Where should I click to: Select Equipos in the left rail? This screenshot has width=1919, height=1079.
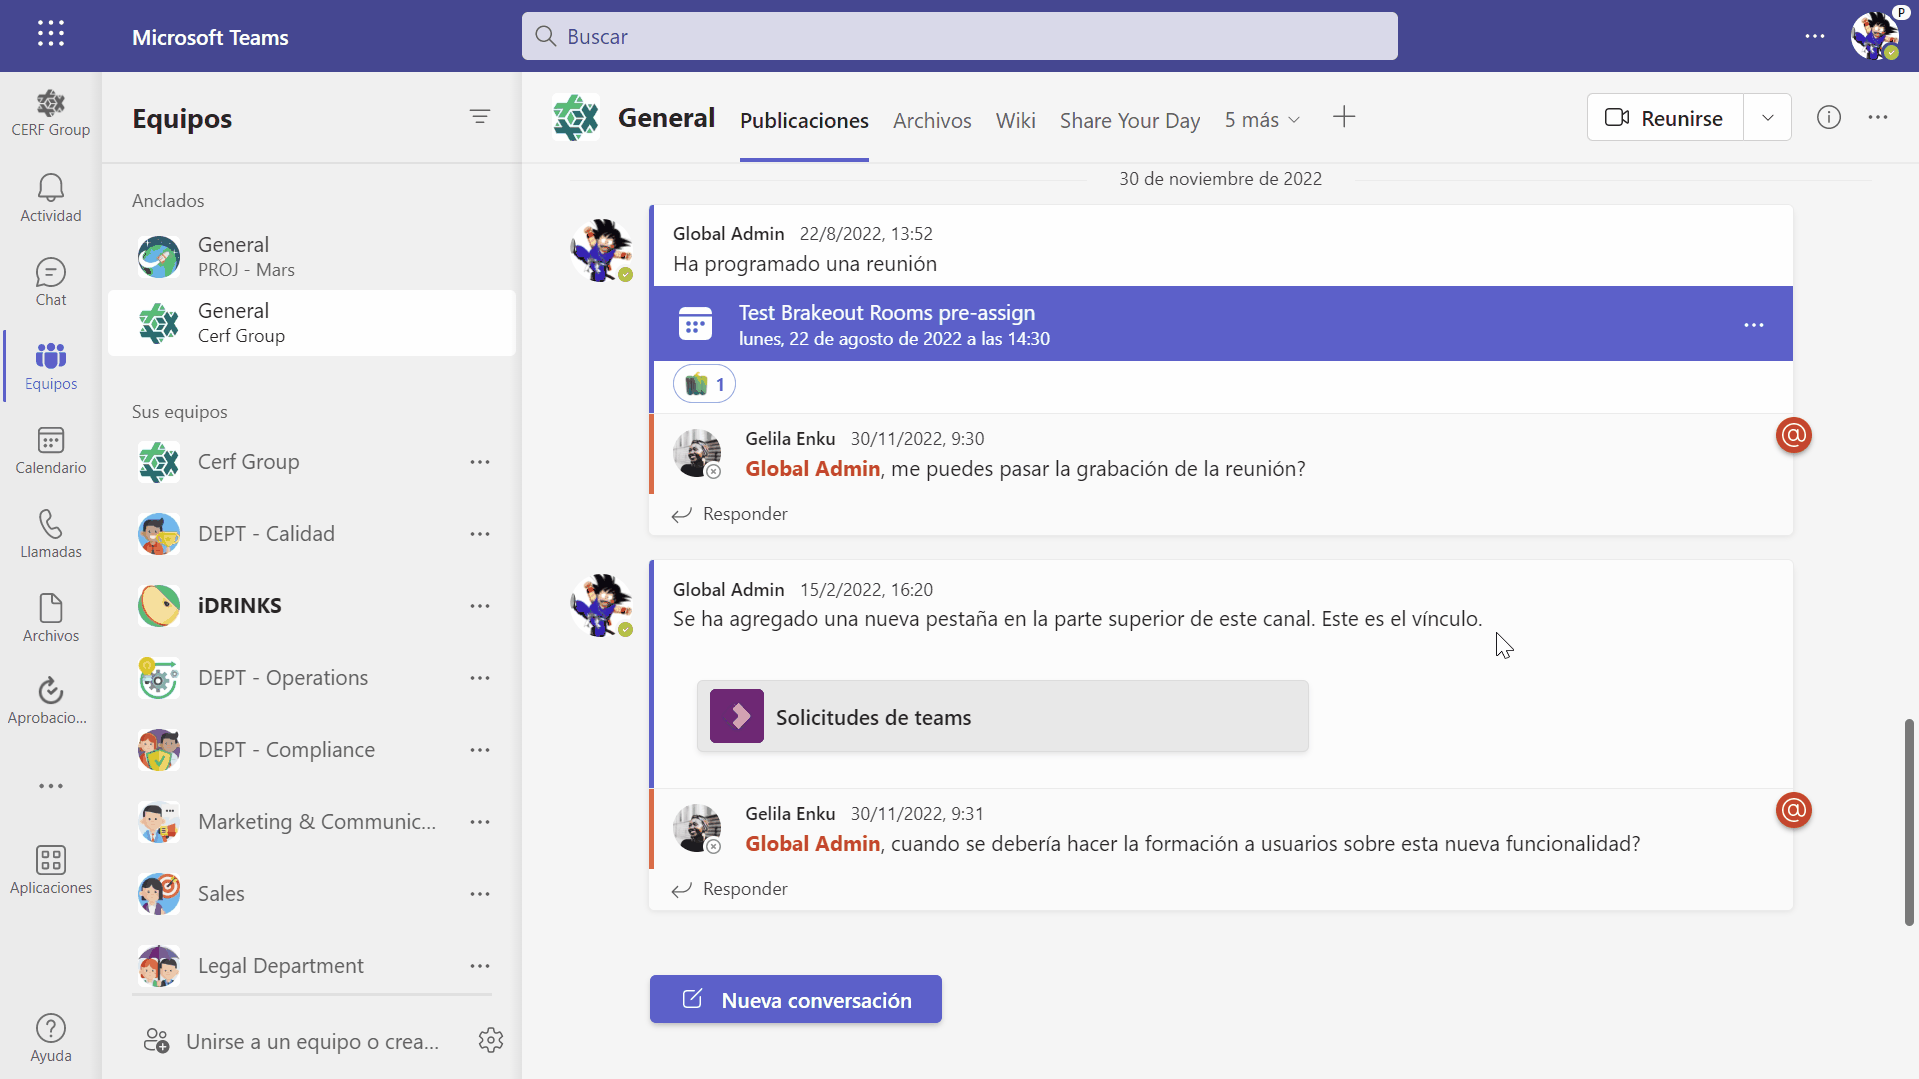click(51, 366)
